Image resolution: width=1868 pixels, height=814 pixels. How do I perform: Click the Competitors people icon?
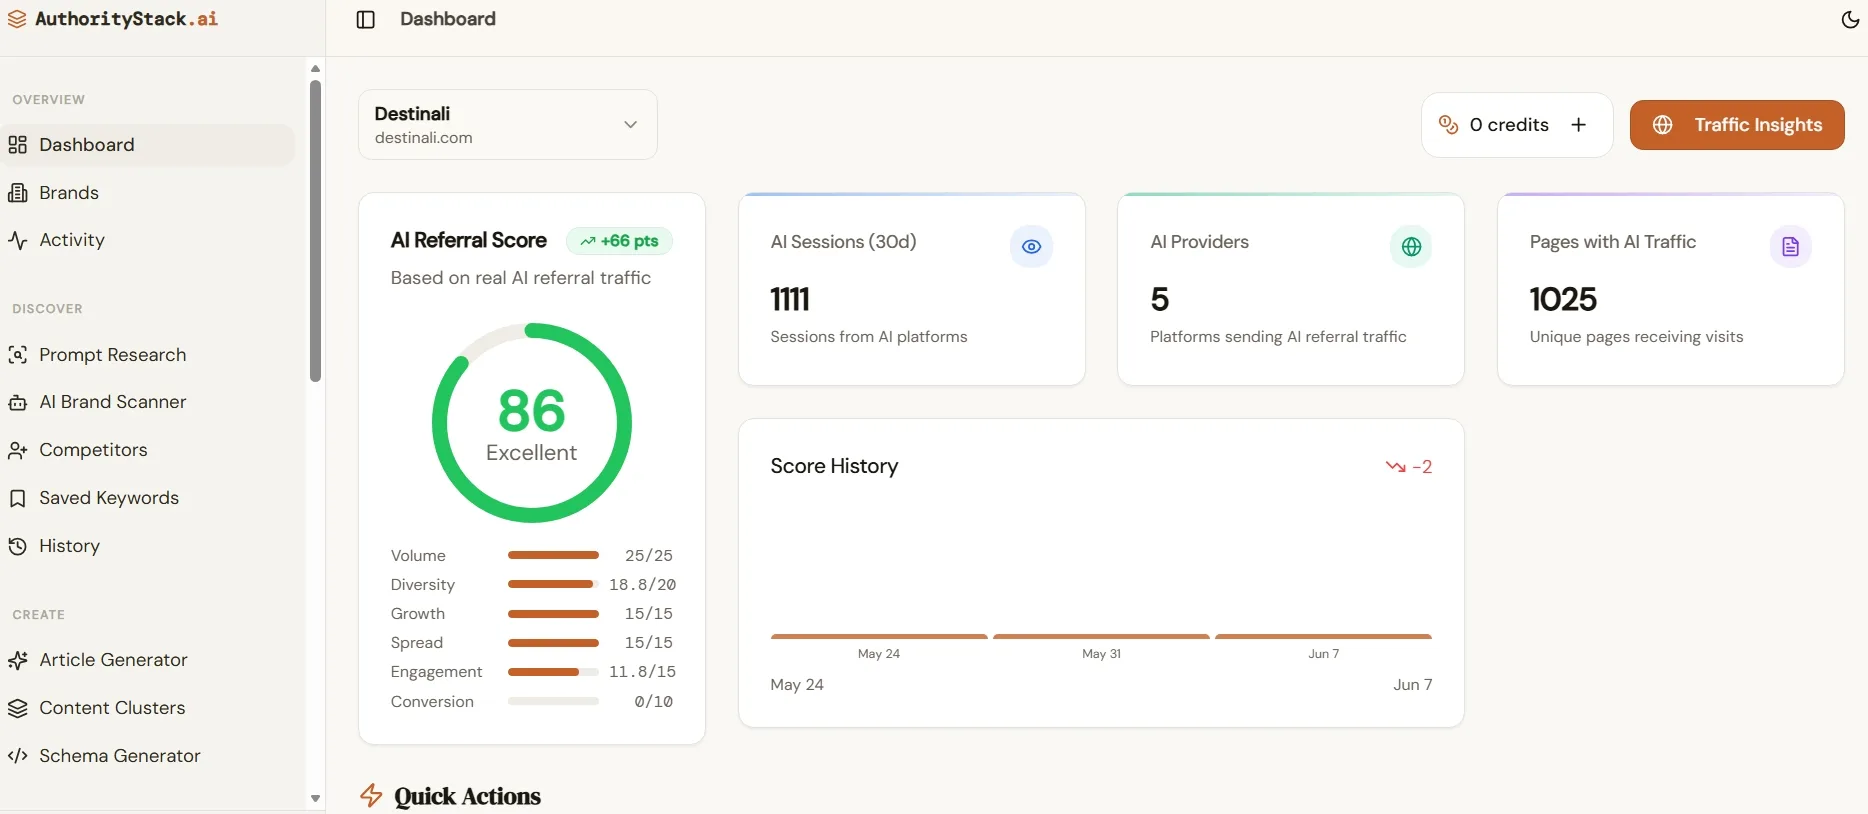(x=17, y=450)
